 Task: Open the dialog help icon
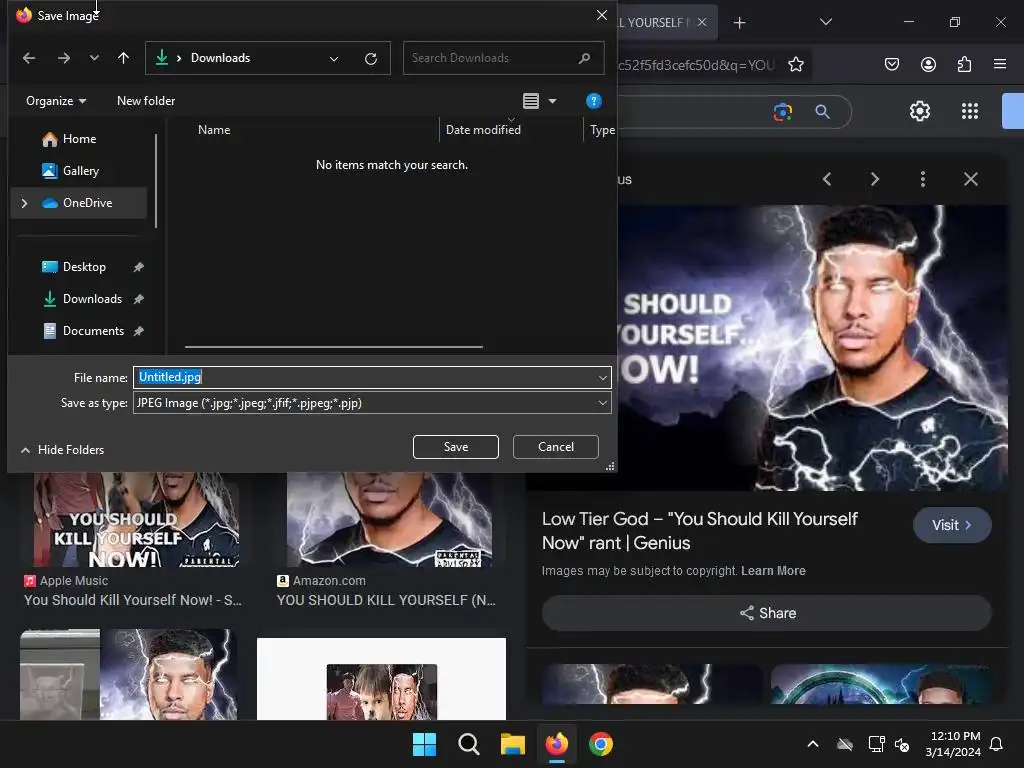click(593, 101)
